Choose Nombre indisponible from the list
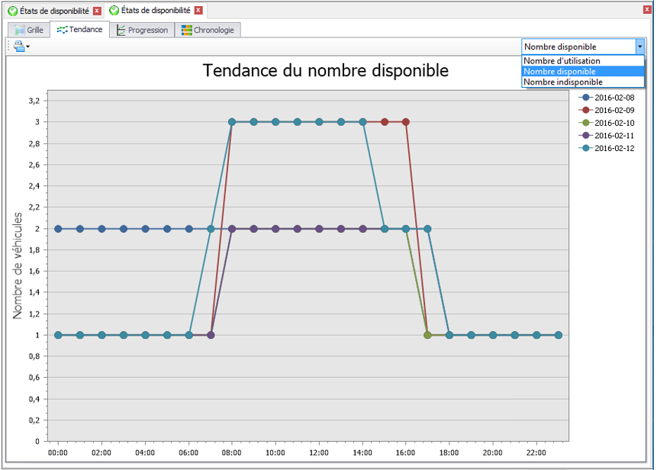The width and height of the screenshot is (656, 470). coord(562,82)
